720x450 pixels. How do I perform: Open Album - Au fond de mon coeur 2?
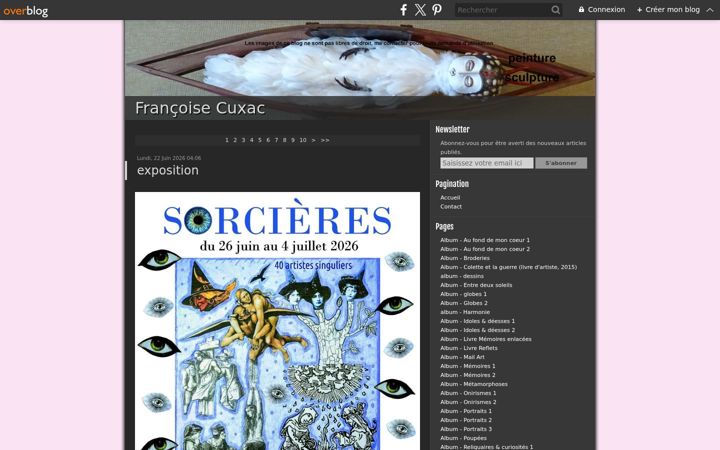(x=485, y=249)
